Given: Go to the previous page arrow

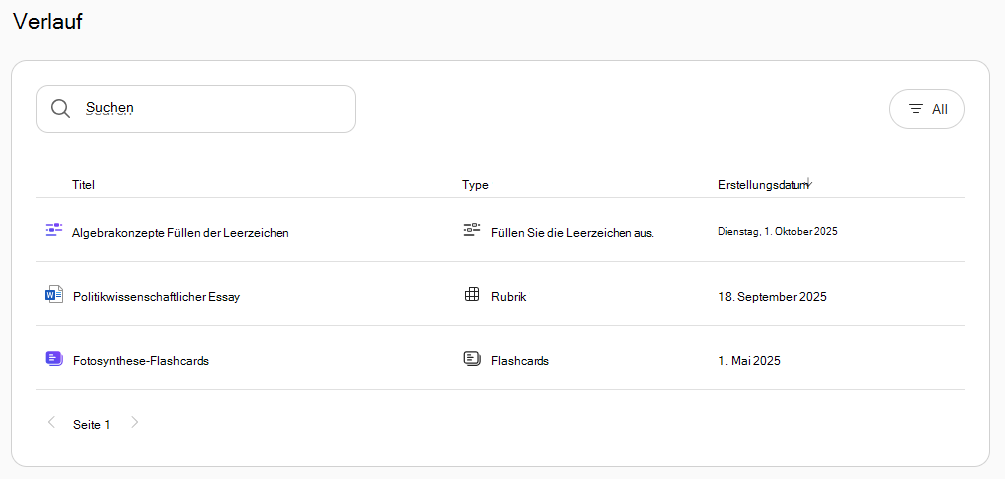Looking at the screenshot, I should coord(51,422).
